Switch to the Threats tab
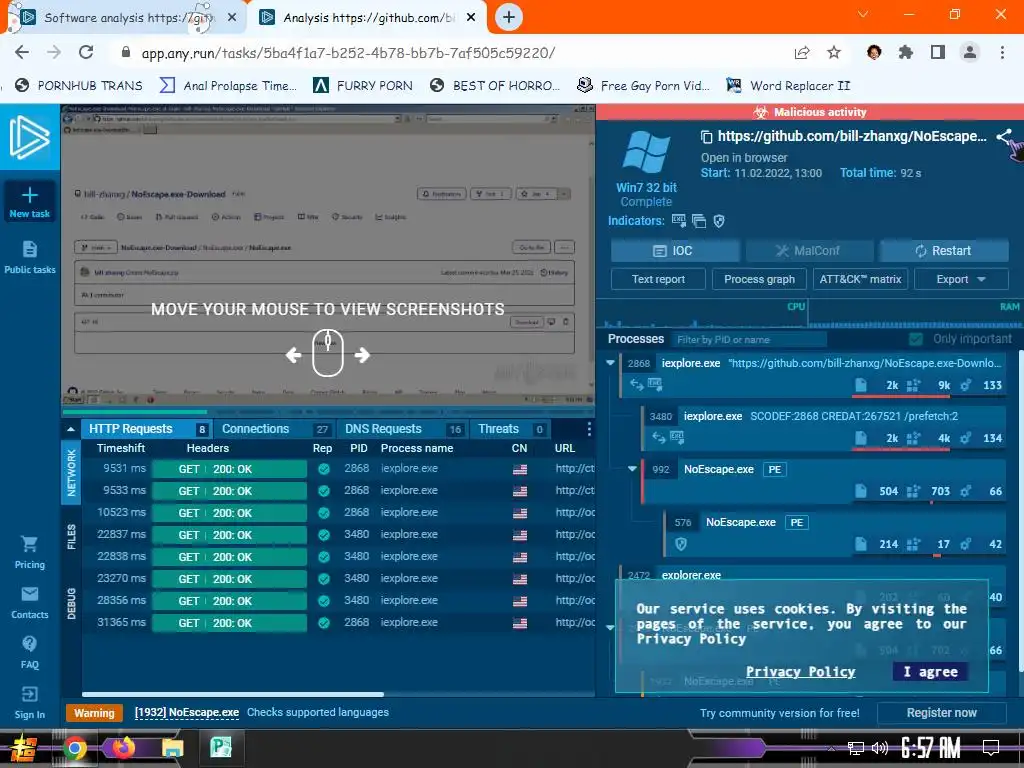This screenshot has width=1024, height=768. (x=509, y=429)
